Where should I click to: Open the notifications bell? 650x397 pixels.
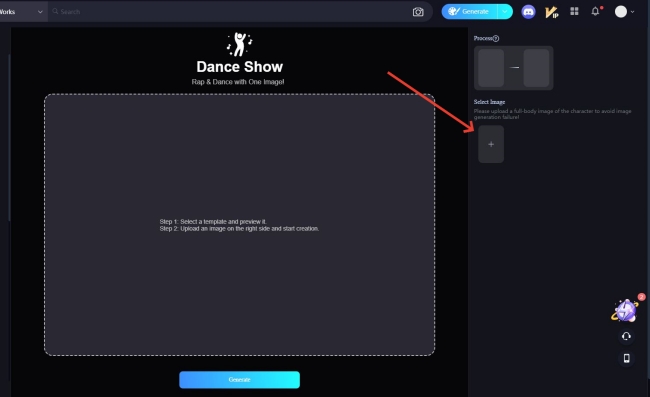point(595,11)
